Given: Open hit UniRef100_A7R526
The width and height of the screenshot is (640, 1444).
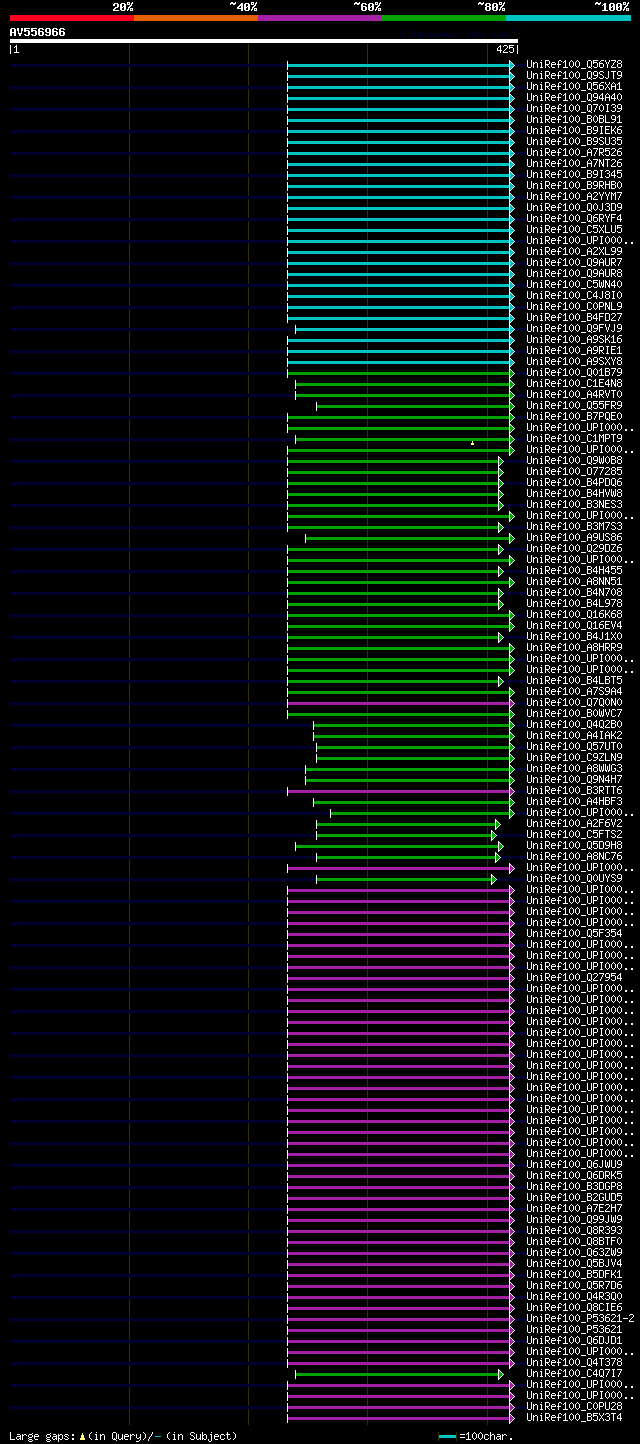Looking at the screenshot, I should (x=574, y=152).
